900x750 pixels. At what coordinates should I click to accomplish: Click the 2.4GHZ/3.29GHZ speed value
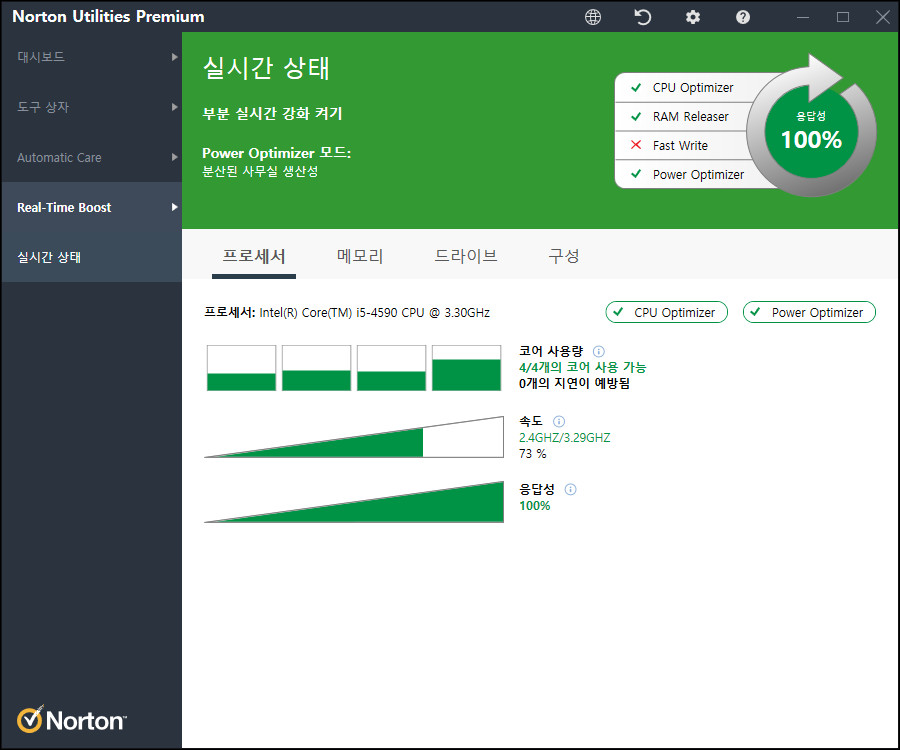click(x=564, y=438)
